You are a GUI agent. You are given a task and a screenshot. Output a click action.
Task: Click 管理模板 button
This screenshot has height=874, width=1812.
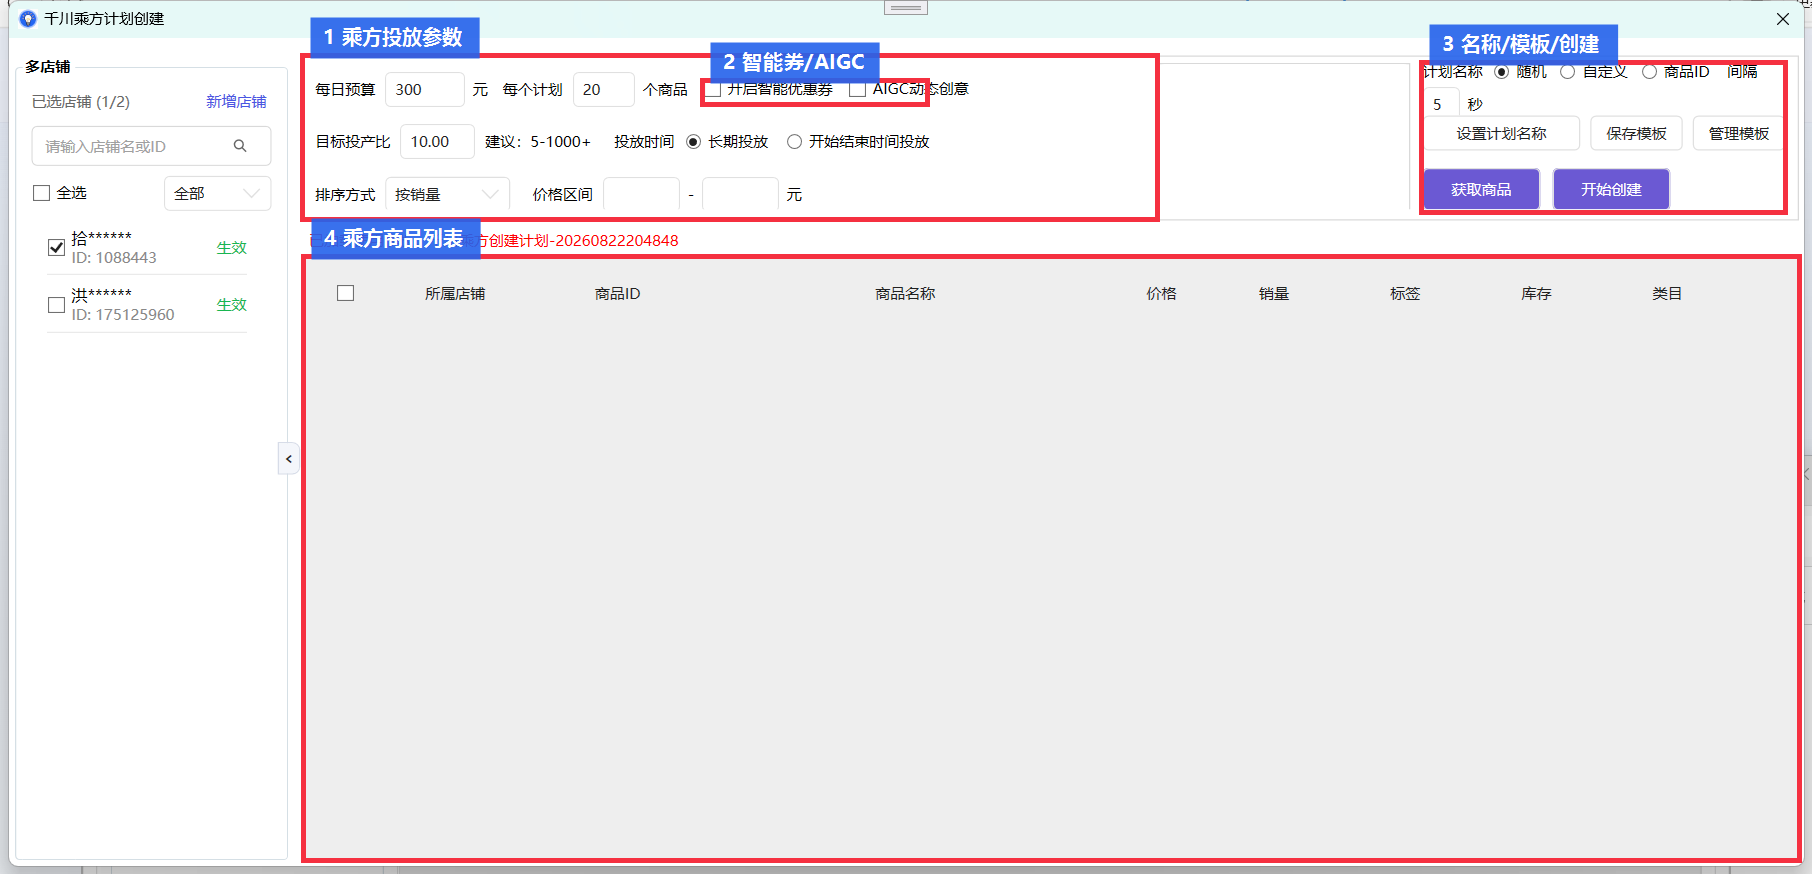point(1738,133)
